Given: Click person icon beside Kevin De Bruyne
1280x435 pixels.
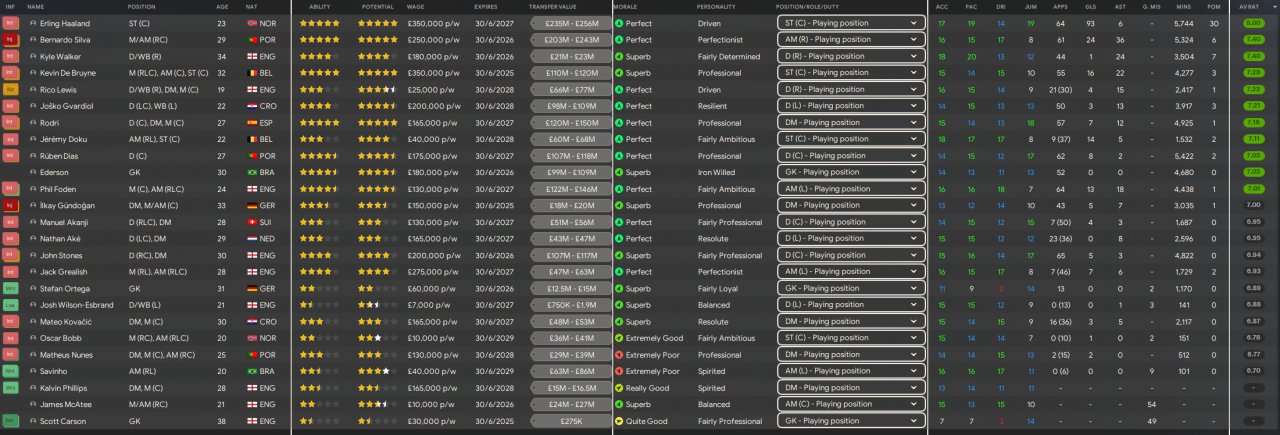Looking at the screenshot, I should tap(32, 72).
